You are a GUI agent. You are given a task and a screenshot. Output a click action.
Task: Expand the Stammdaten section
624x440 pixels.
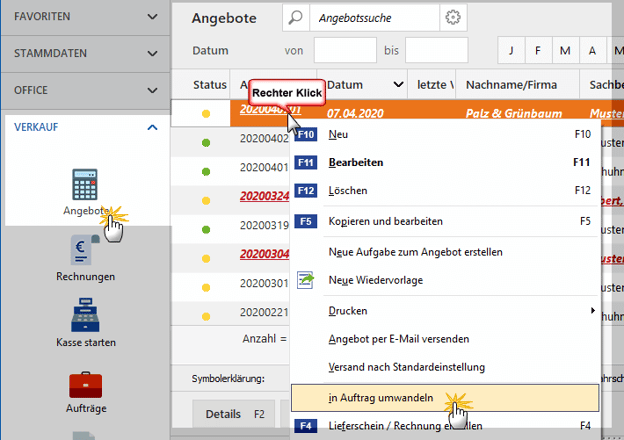152,53
